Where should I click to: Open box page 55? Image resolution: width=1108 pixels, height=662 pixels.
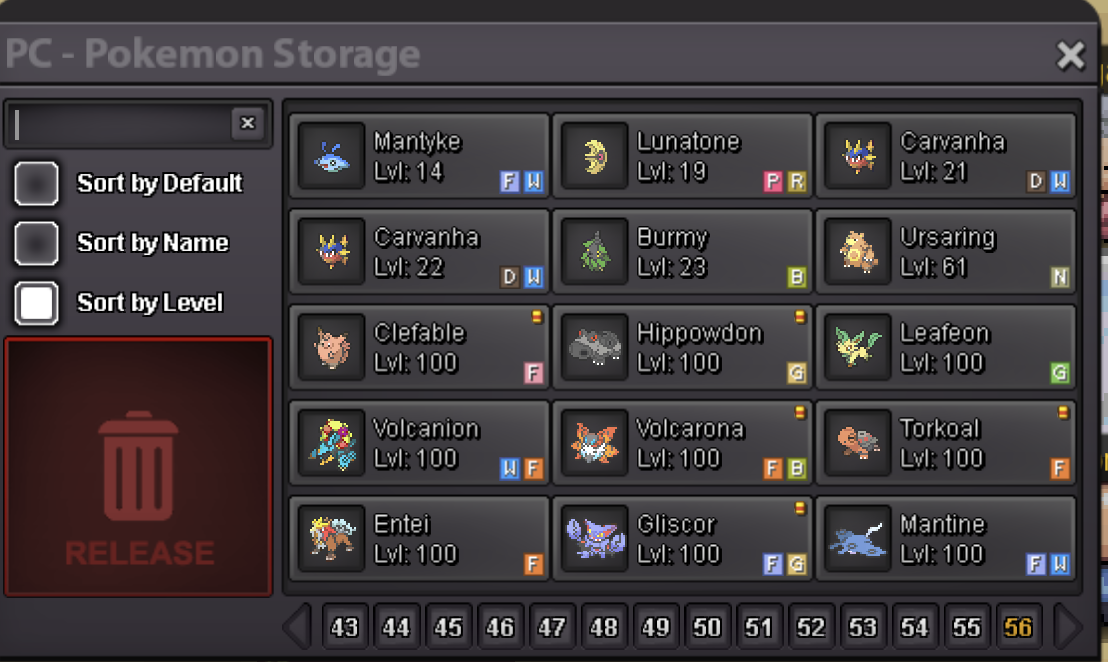pos(967,627)
